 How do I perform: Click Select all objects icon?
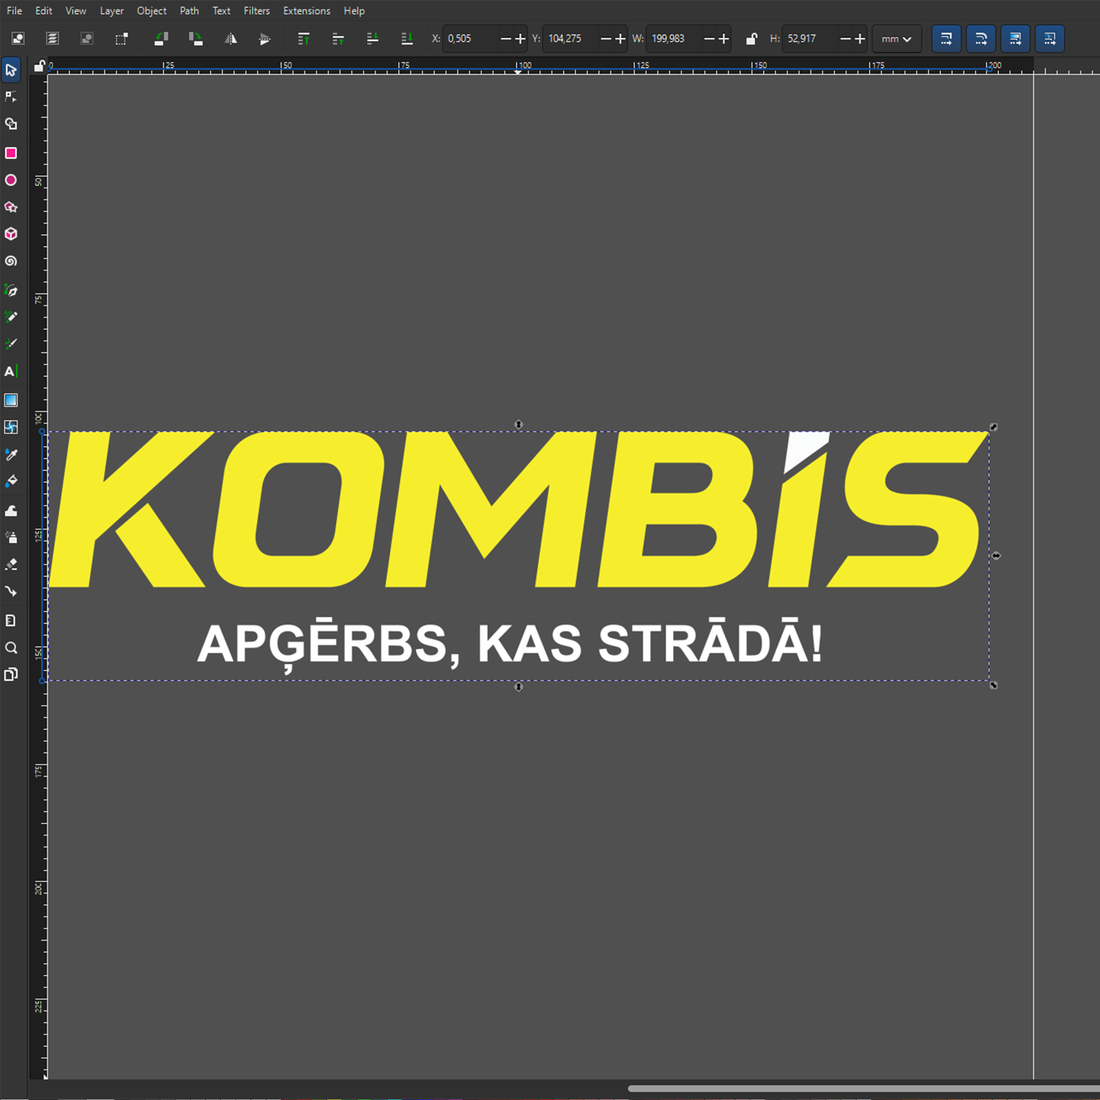click(x=18, y=39)
